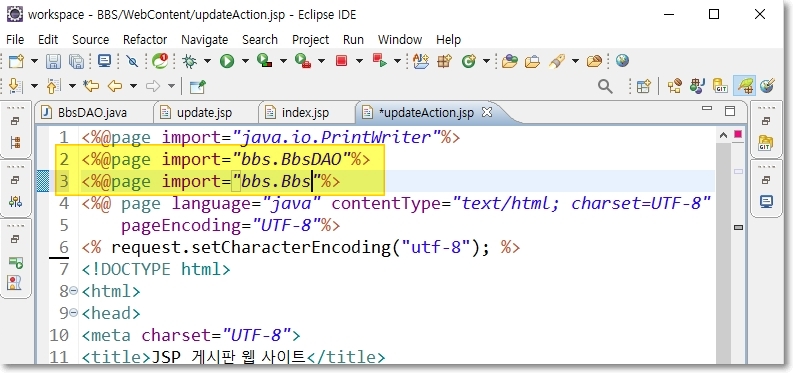Switch to the update.jsp tab
This screenshot has height=373, width=793.
click(x=204, y=112)
